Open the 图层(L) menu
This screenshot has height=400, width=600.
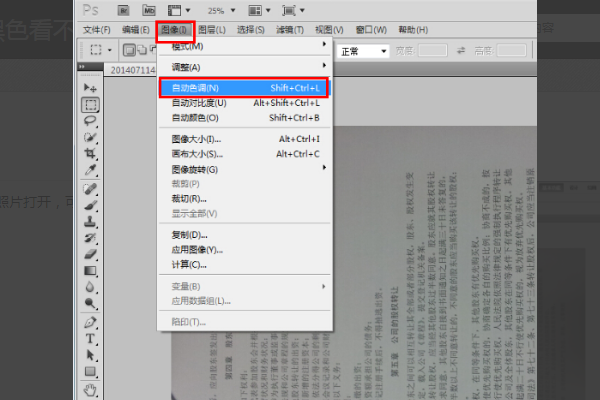pos(212,29)
